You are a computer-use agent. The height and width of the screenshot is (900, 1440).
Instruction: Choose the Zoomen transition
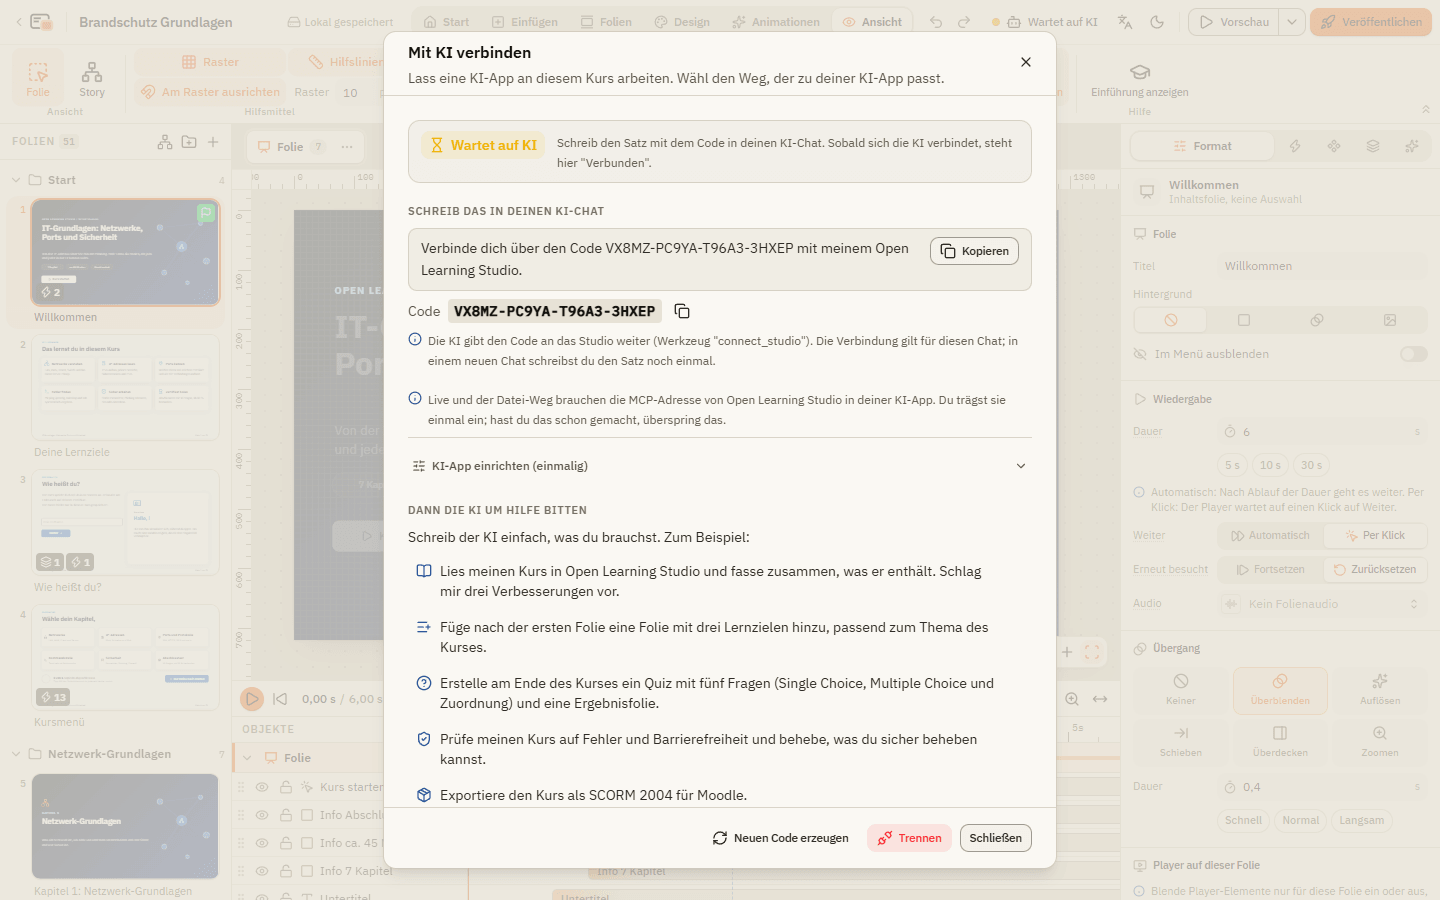(x=1380, y=742)
